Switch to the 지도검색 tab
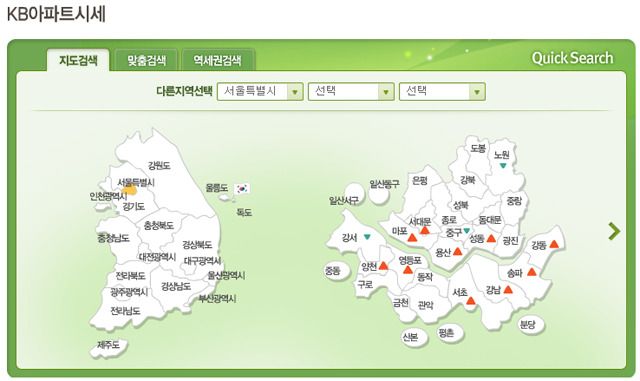Viewport: 640px width, 381px height. [78, 60]
